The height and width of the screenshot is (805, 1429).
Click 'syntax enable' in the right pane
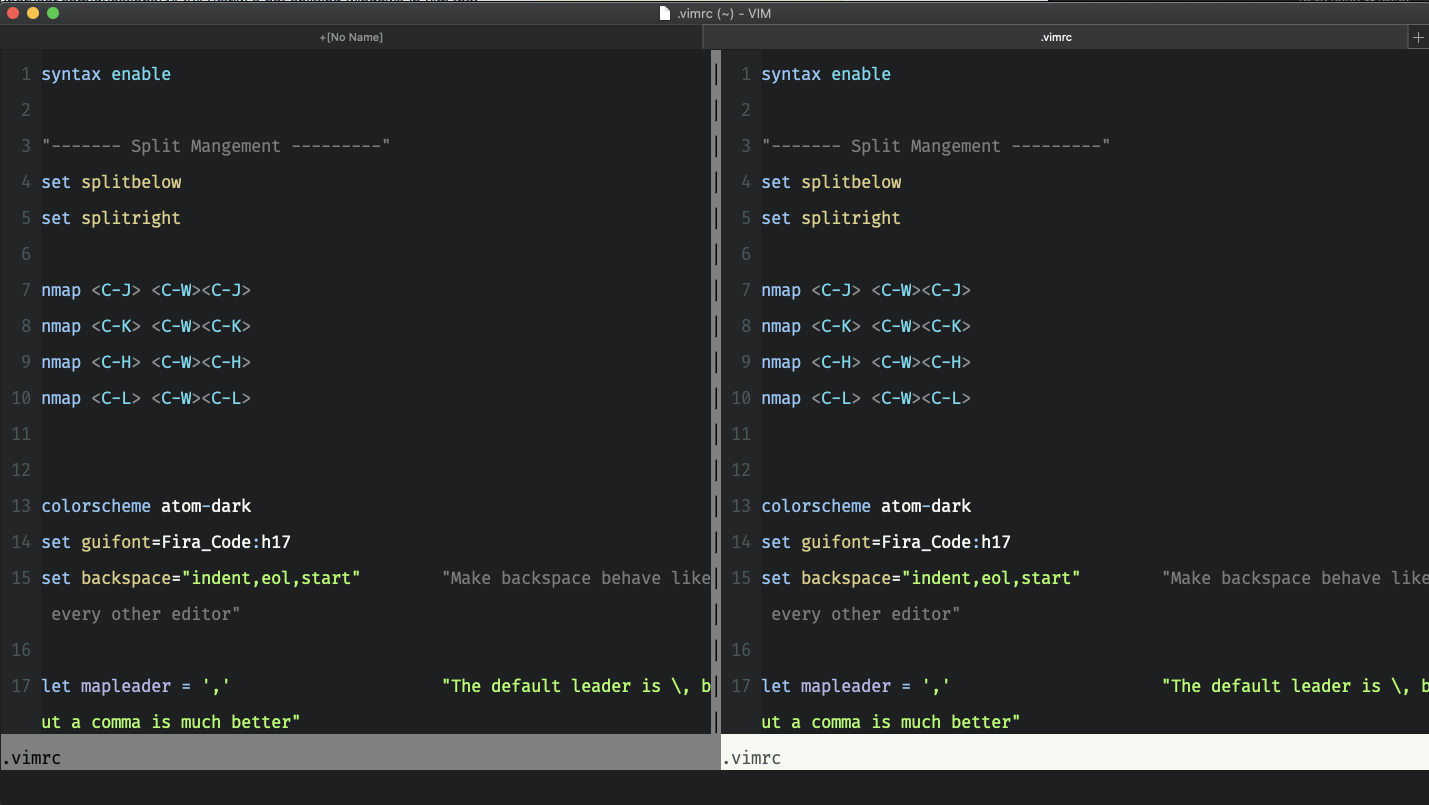pos(826,74)
